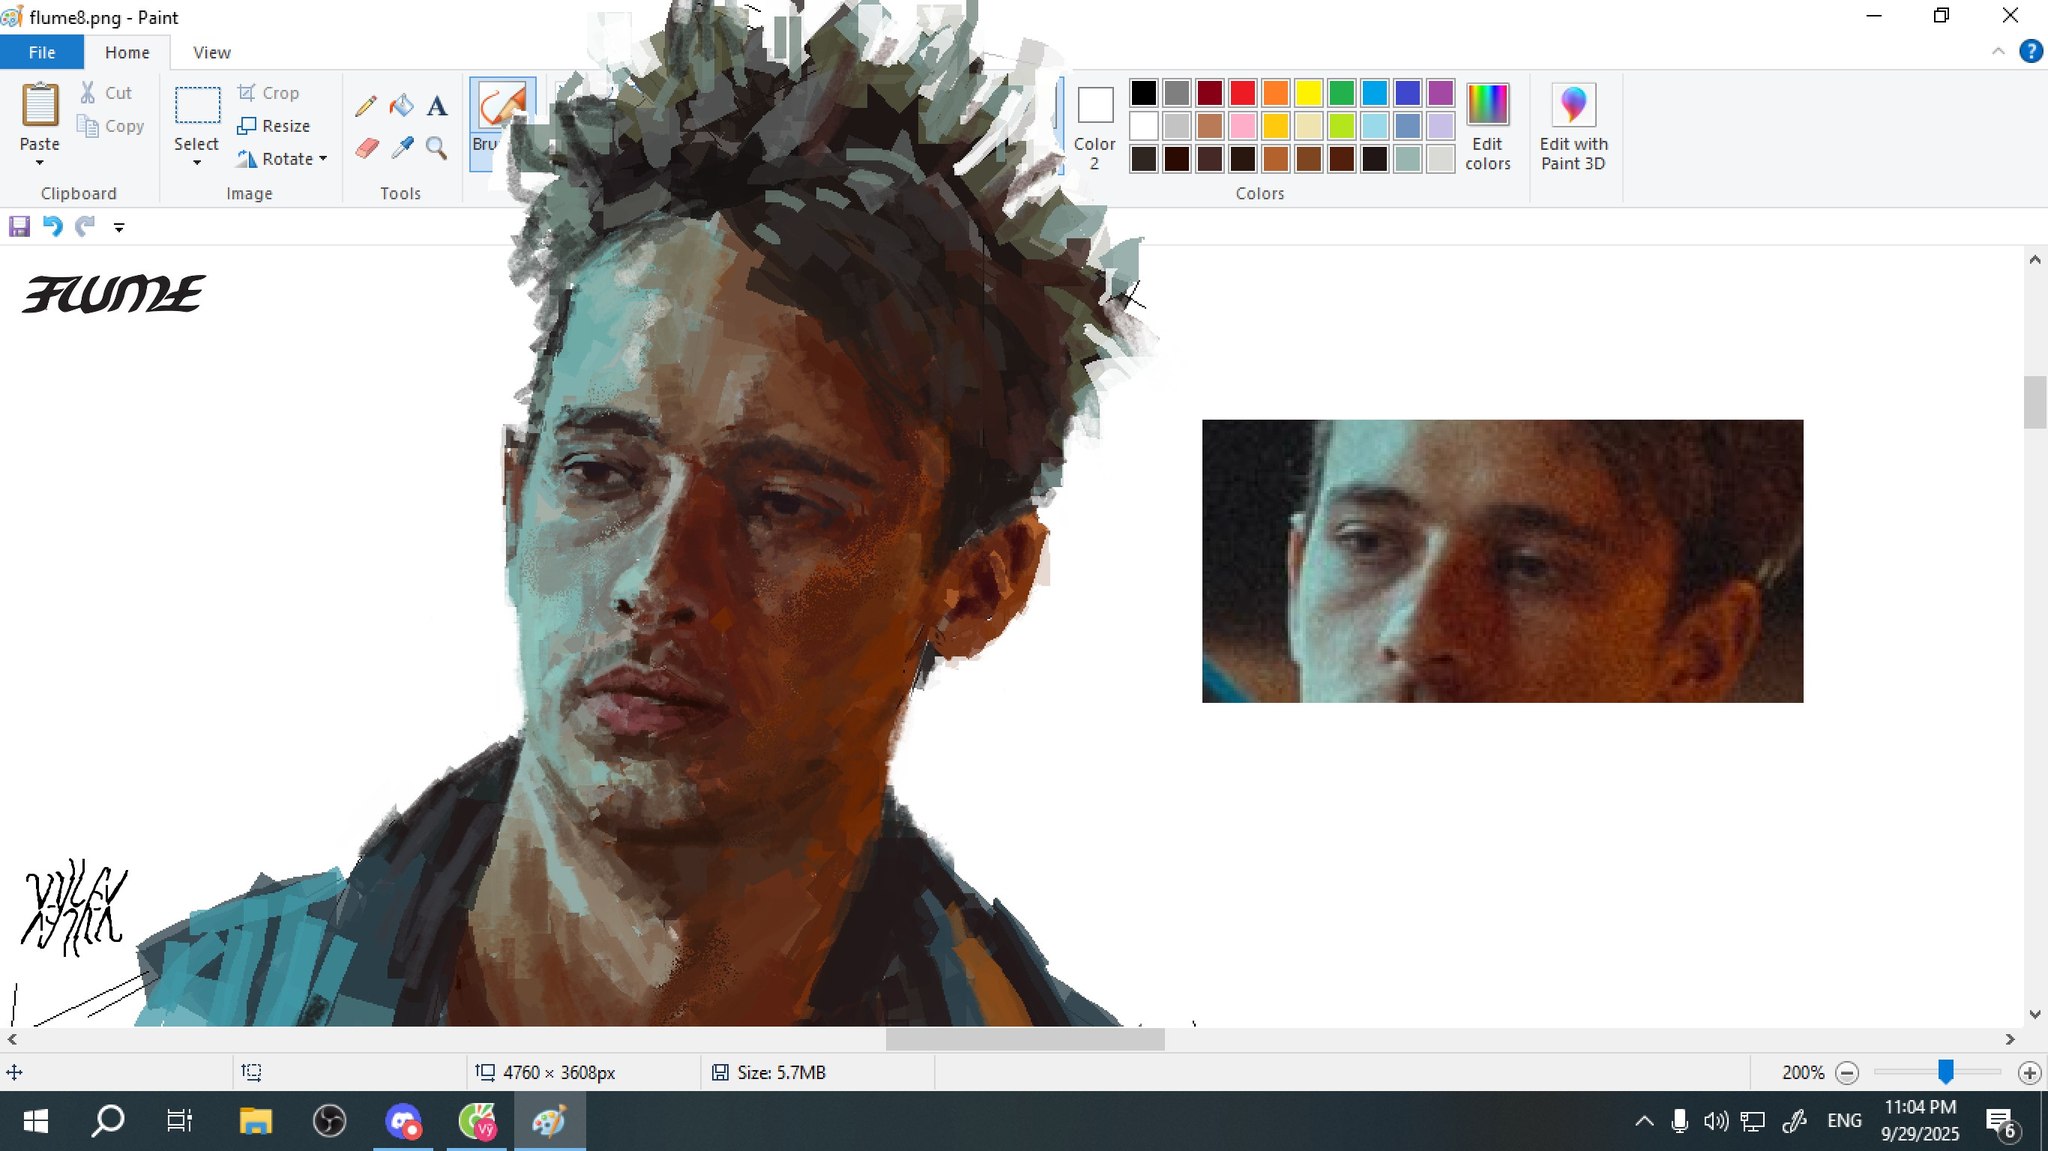Image resolution: width=2048 pixels, height=1151 pixels.
Task: Expand the Paste dropdown arrow
Action: pyautogui.click(x=40, y=163)
